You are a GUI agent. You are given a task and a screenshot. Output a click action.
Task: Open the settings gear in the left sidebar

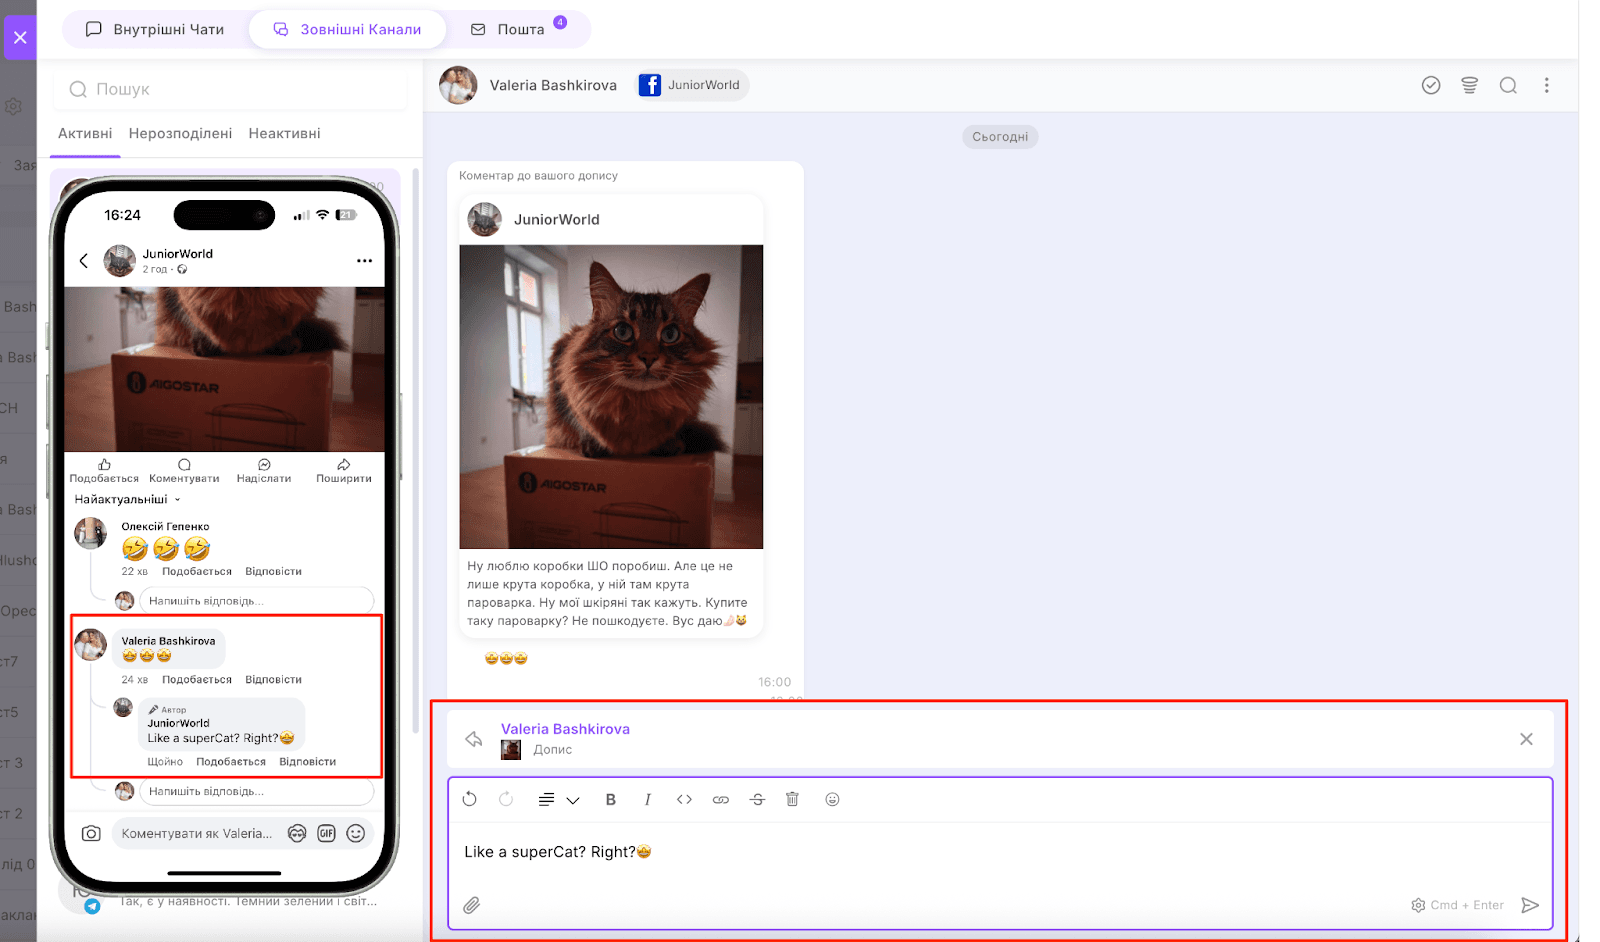(13, 106)
